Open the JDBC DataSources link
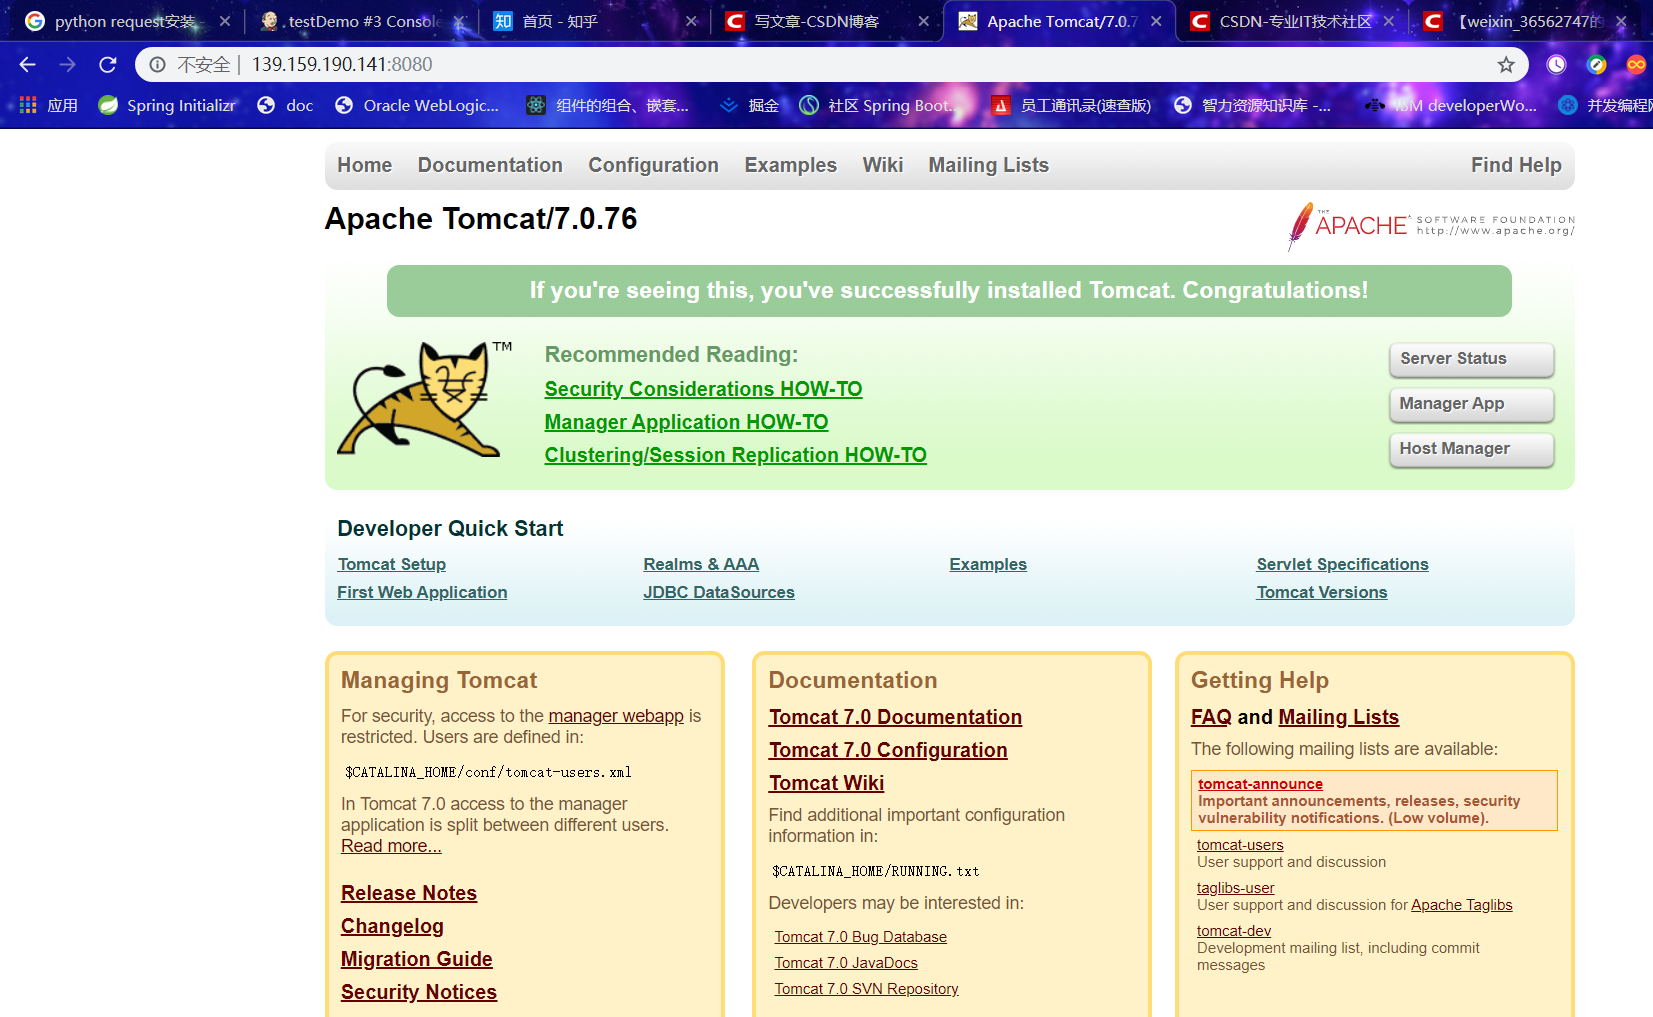1653x1017 pixels. click(719, 592)
